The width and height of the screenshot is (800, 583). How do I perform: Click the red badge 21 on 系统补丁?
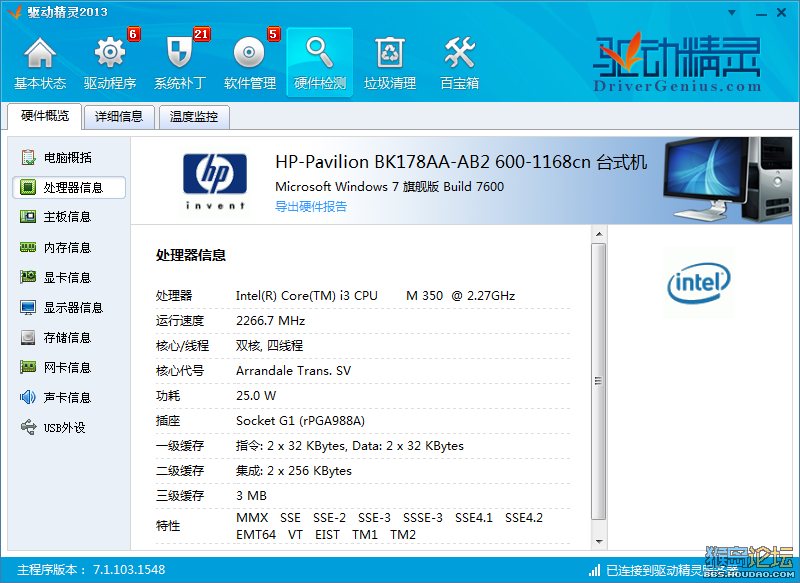201,34
